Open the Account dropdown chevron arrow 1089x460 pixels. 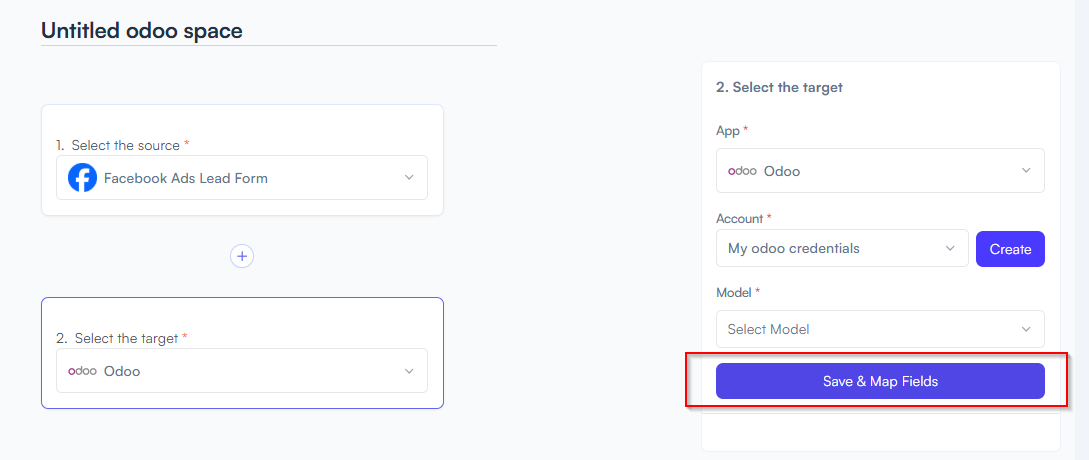(x=950, y=248)
